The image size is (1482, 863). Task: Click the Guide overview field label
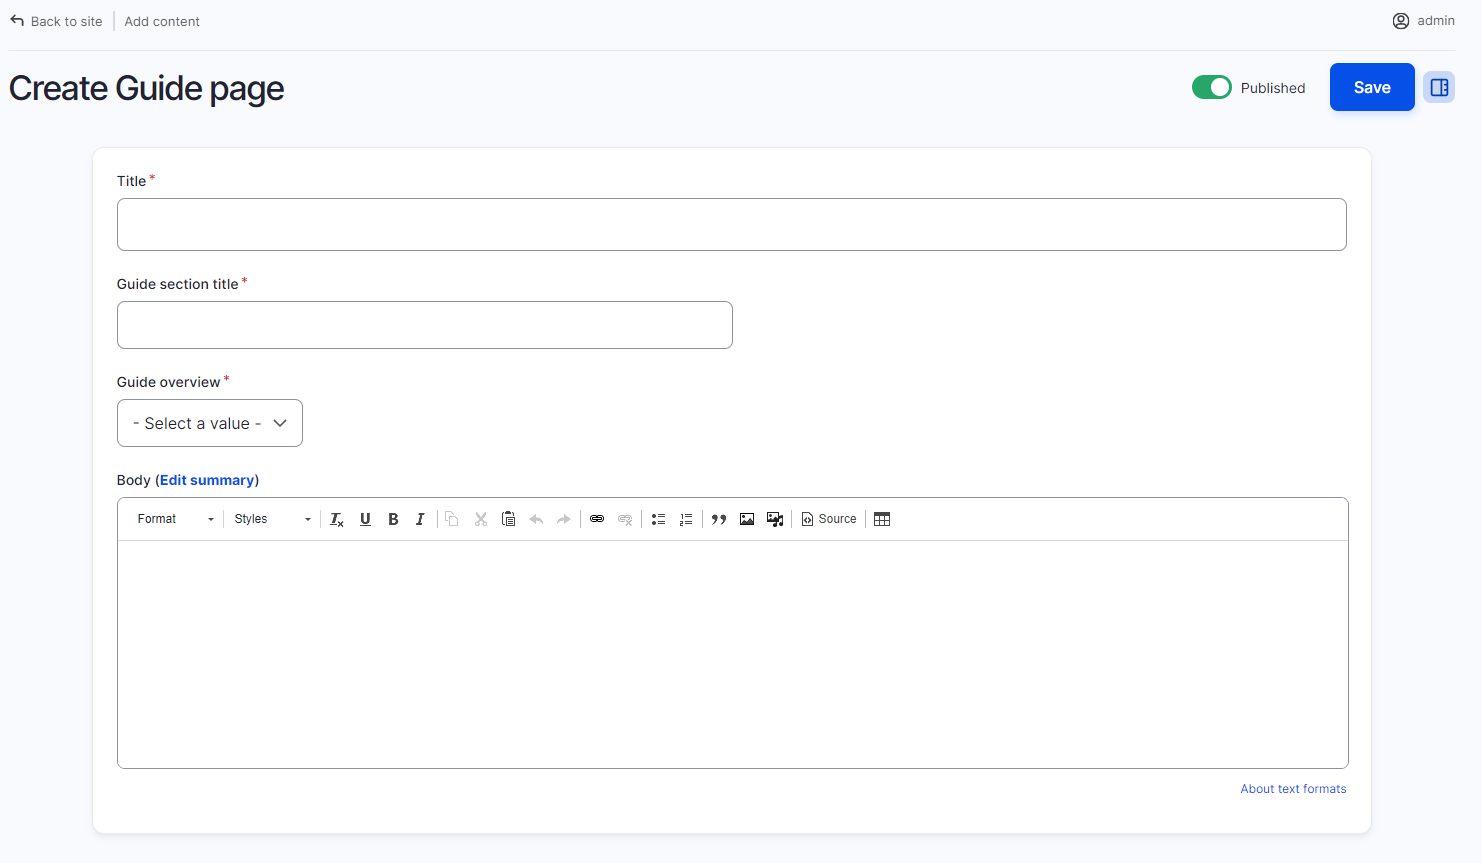pos(168,382)
